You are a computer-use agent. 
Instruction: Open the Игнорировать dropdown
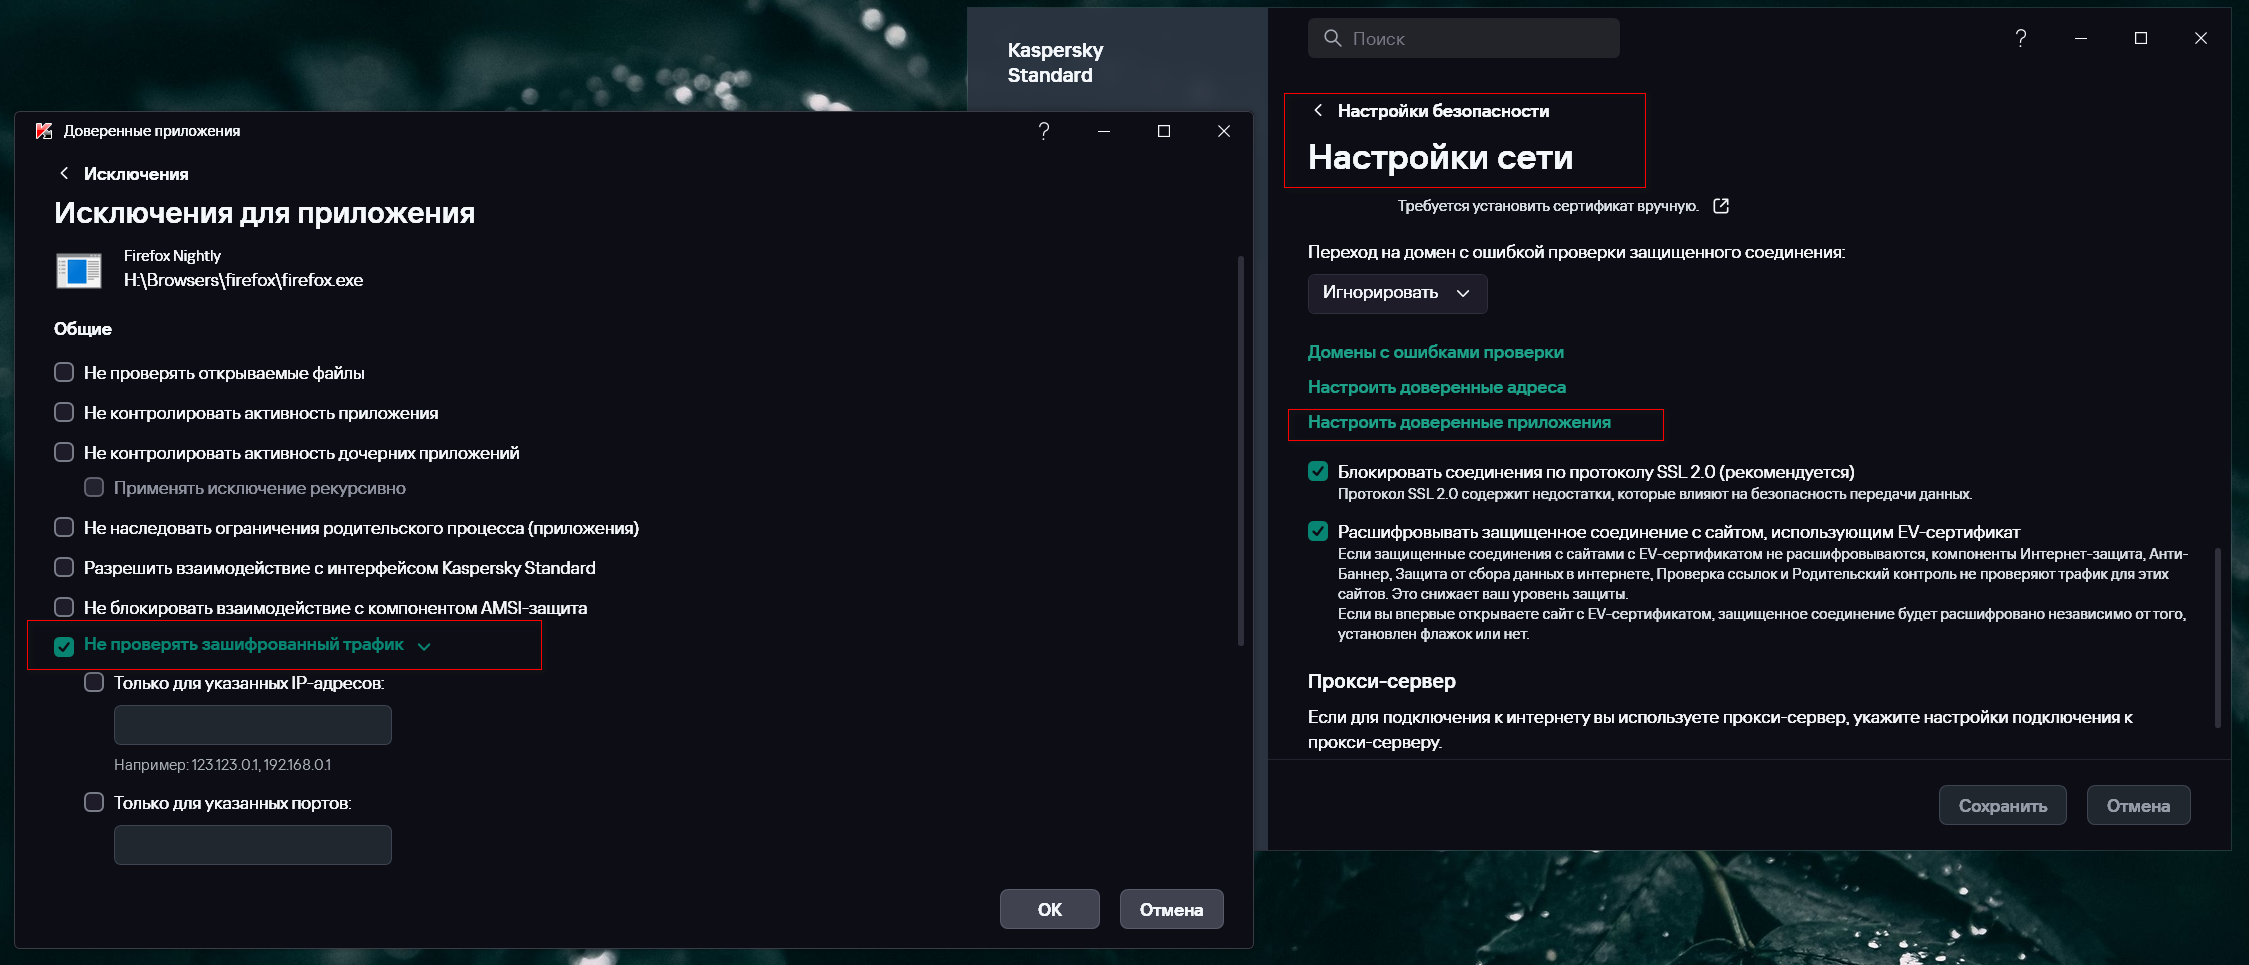[1397, 293]
